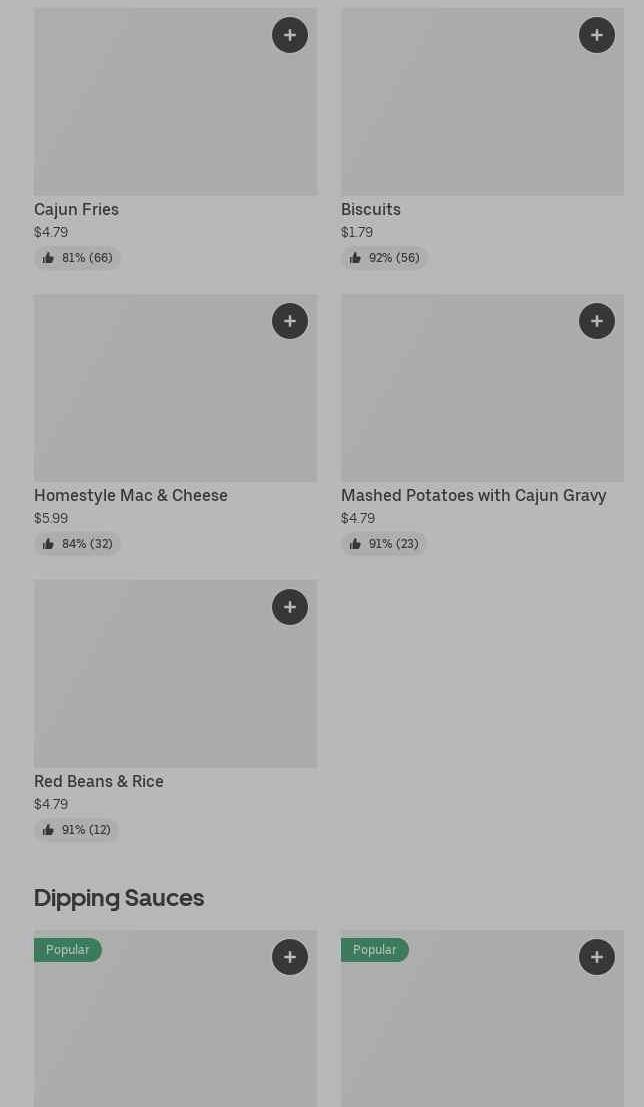This screenshot has width=644, height=1107.
Task: Add Mashed Potatoes with Cajun Gravy
Action: click(x=597, y=321)
